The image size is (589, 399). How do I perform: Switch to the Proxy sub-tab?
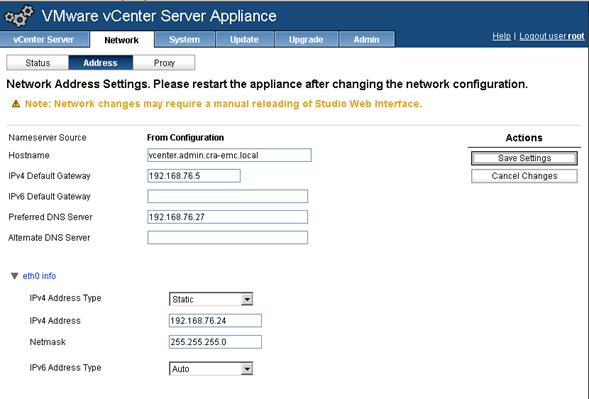(x=164, y=63)
